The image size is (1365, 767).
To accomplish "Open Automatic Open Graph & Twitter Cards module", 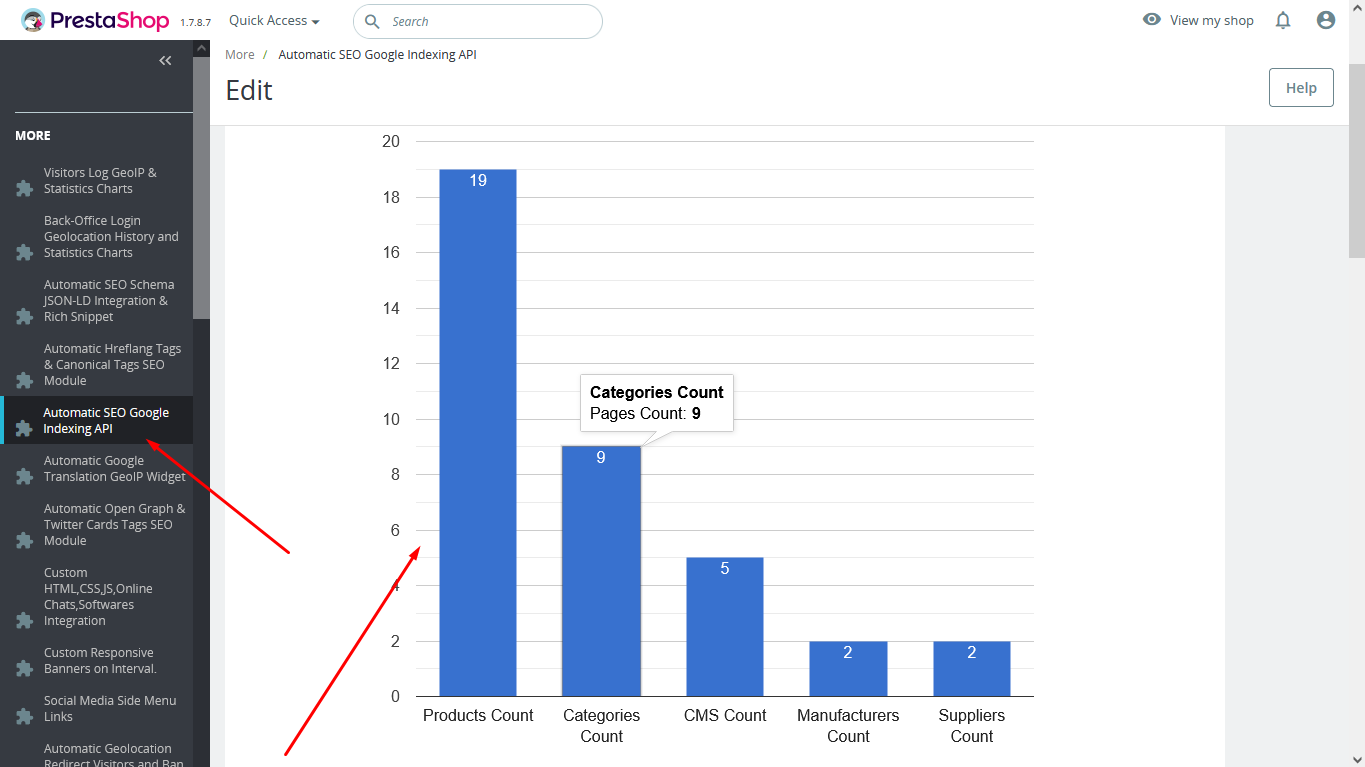I will (114, 525).
